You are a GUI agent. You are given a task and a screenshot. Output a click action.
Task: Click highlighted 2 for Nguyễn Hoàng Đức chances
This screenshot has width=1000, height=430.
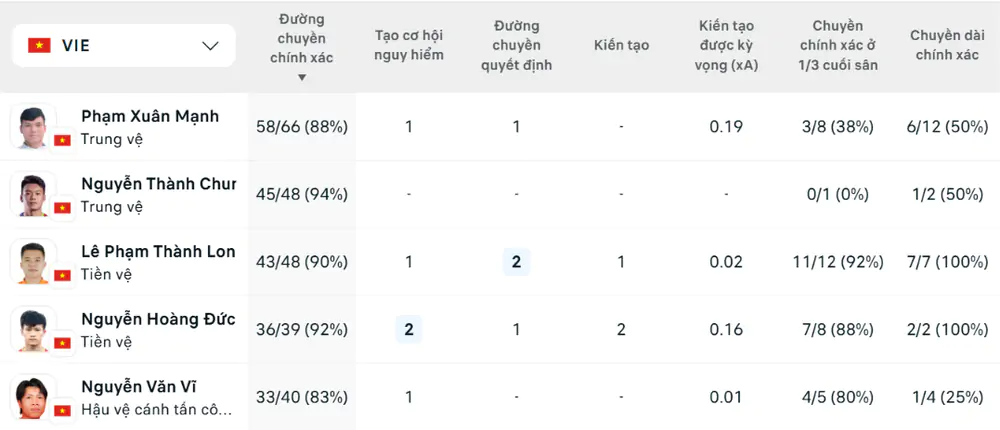409,330
